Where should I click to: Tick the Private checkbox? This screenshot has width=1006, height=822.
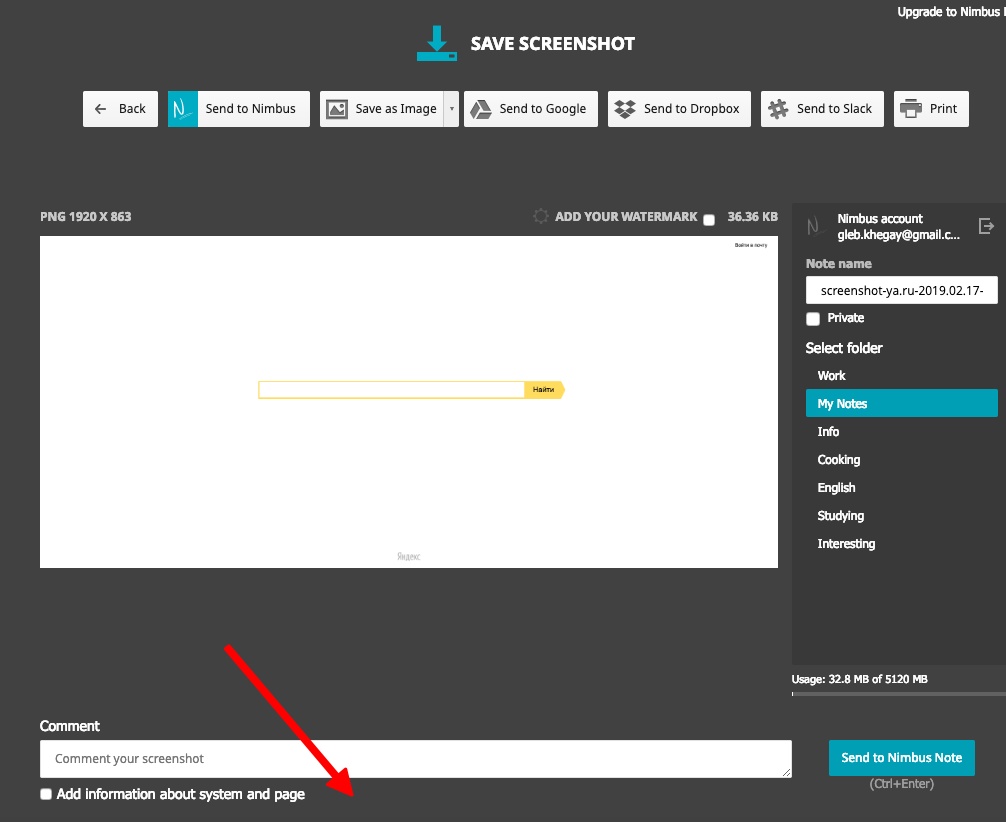click(813, 319)
